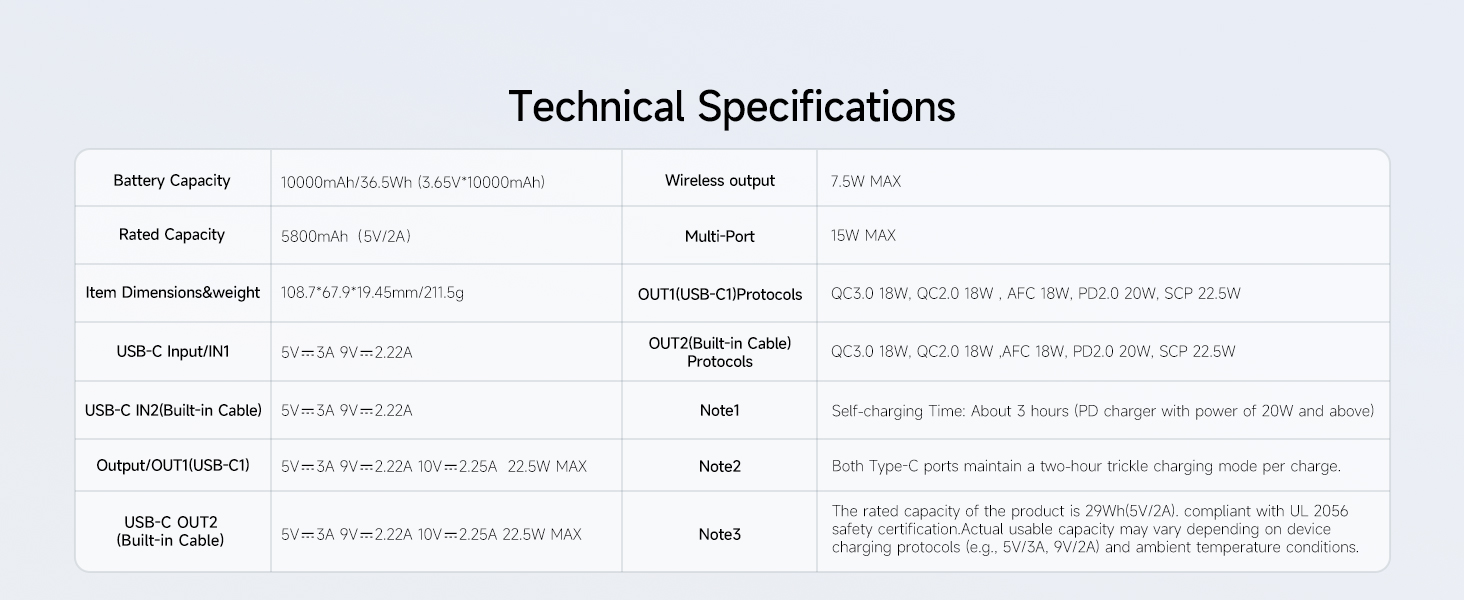Select the Output/OUT1(USB-C1) label
Image resolution: width=1464 pixels, height=600 pixels.
point(173,465)
